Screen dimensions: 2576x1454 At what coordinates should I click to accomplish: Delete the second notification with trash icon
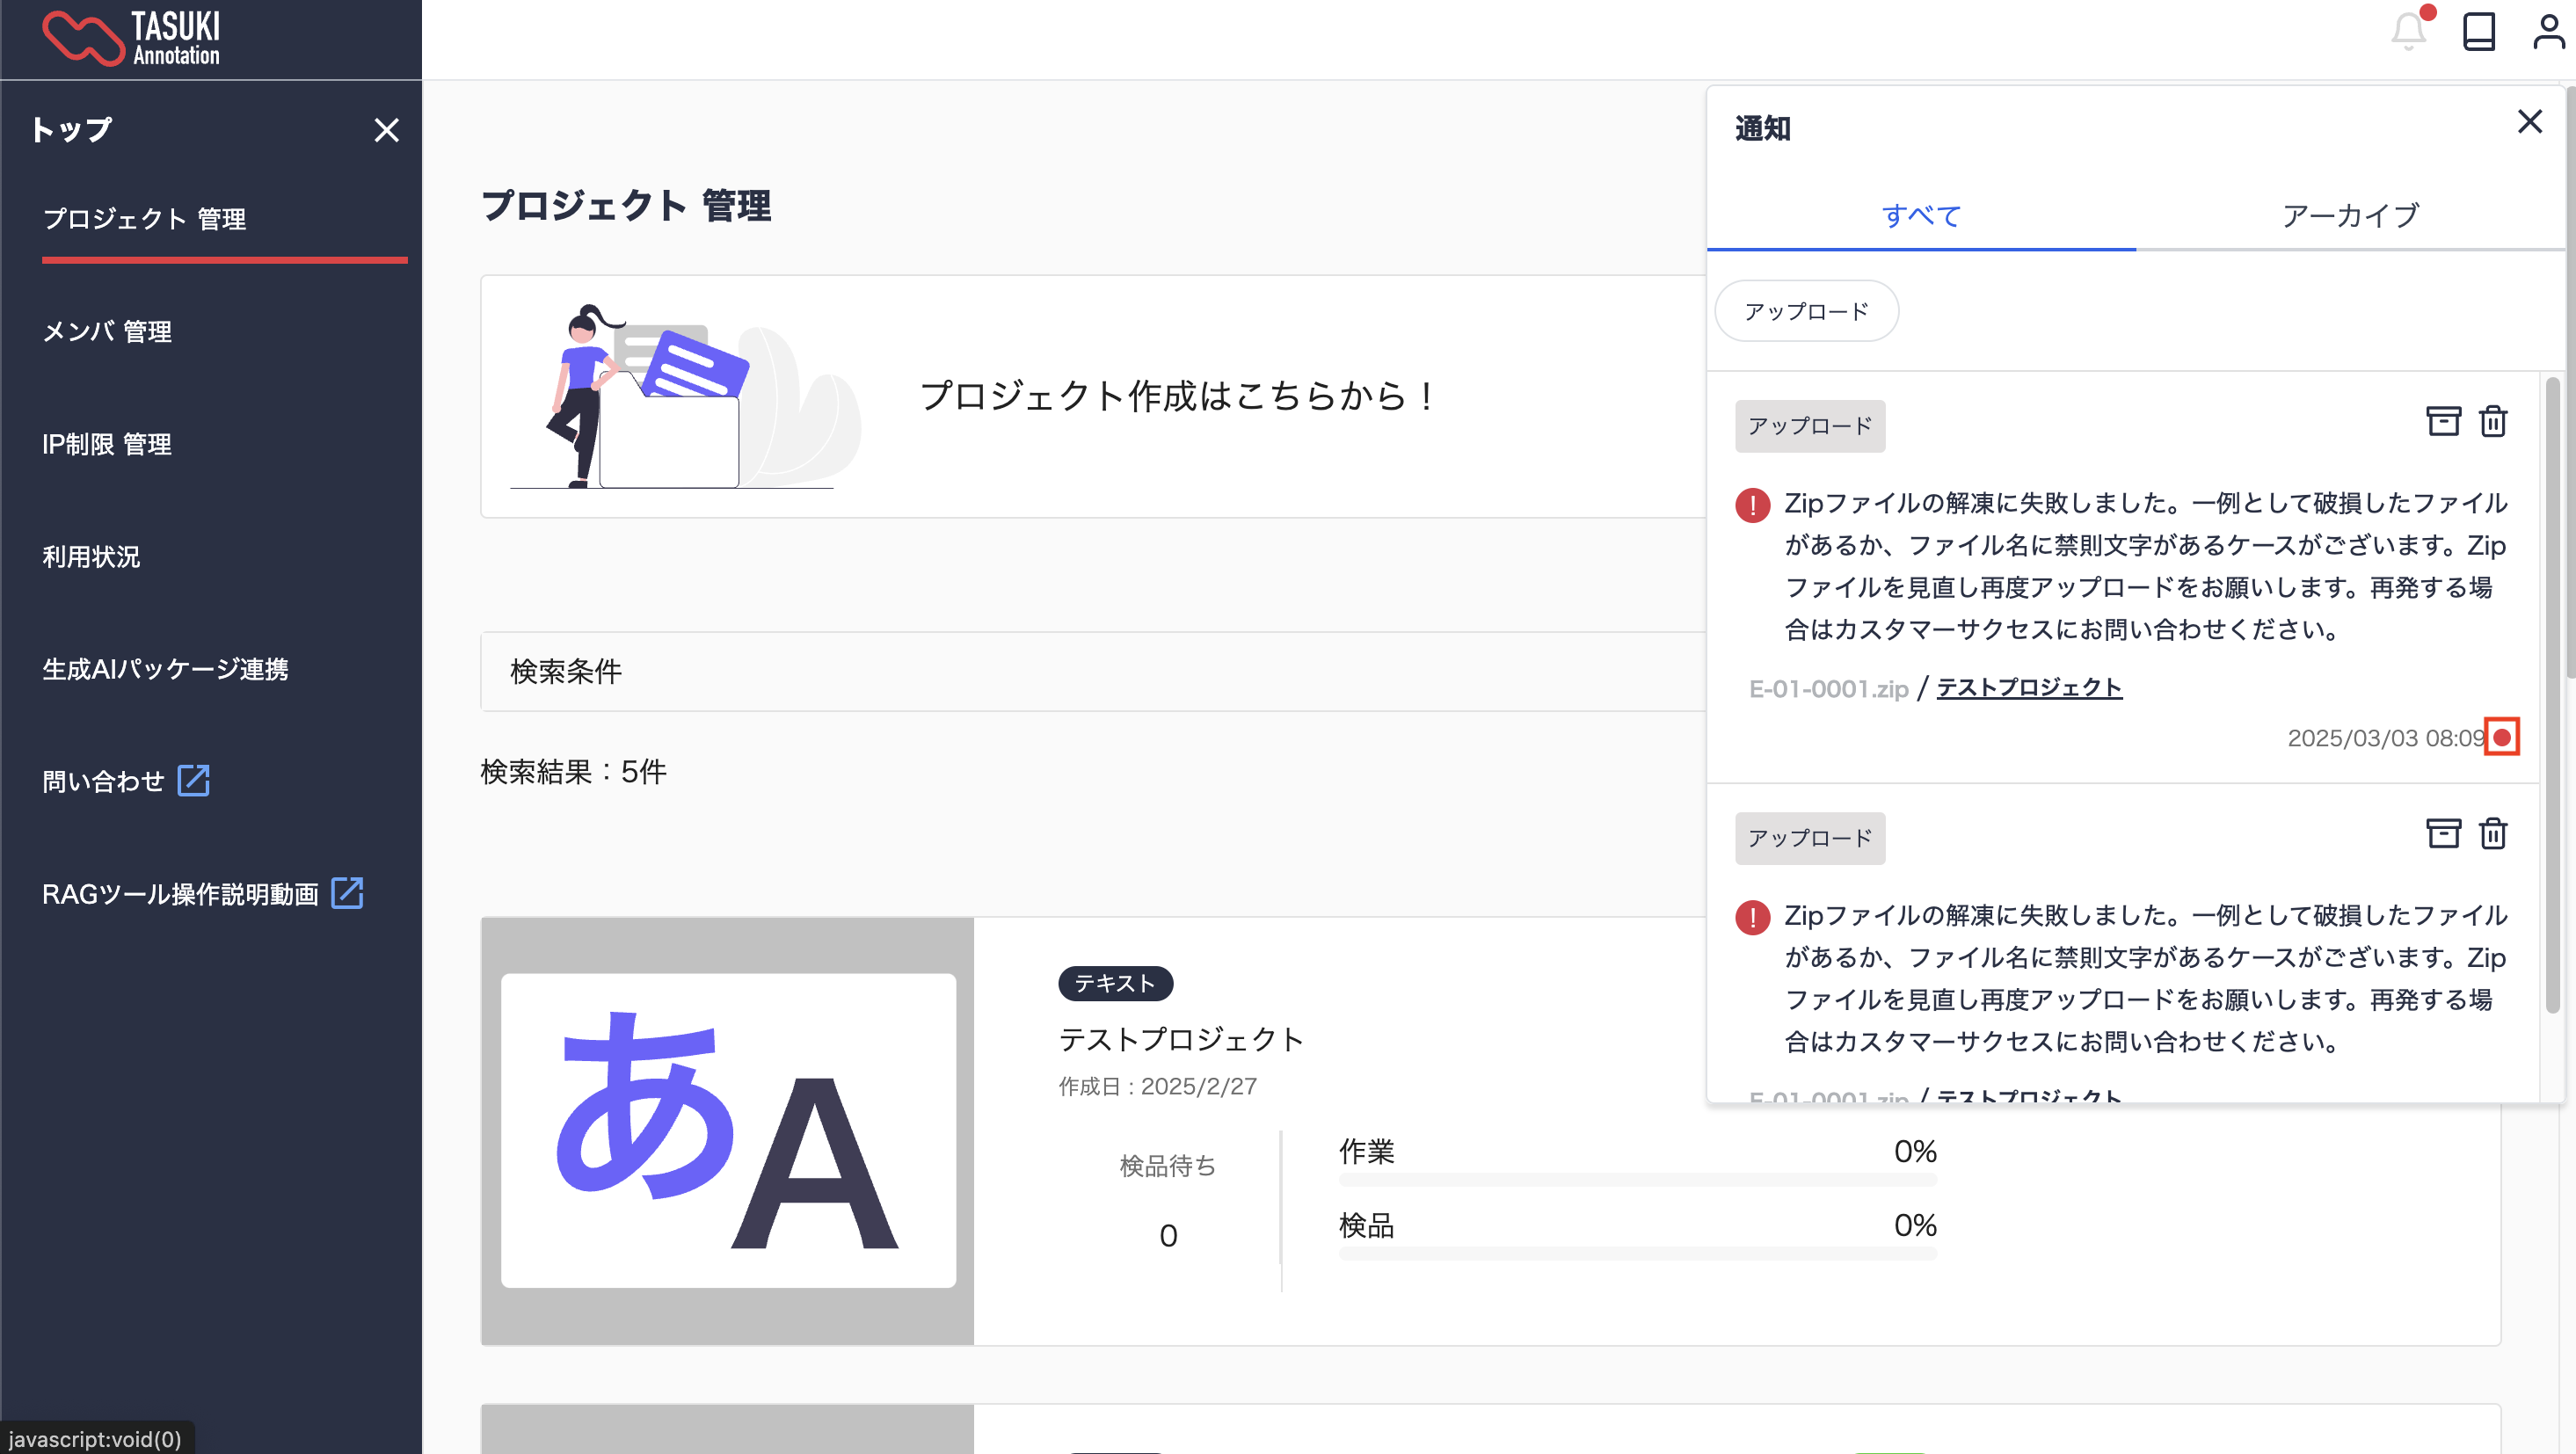(x=2493, y=834)
